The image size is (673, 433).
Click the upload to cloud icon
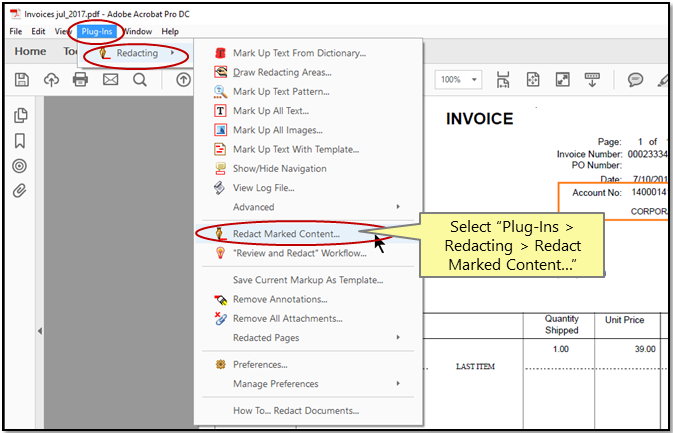pos(52,80)
